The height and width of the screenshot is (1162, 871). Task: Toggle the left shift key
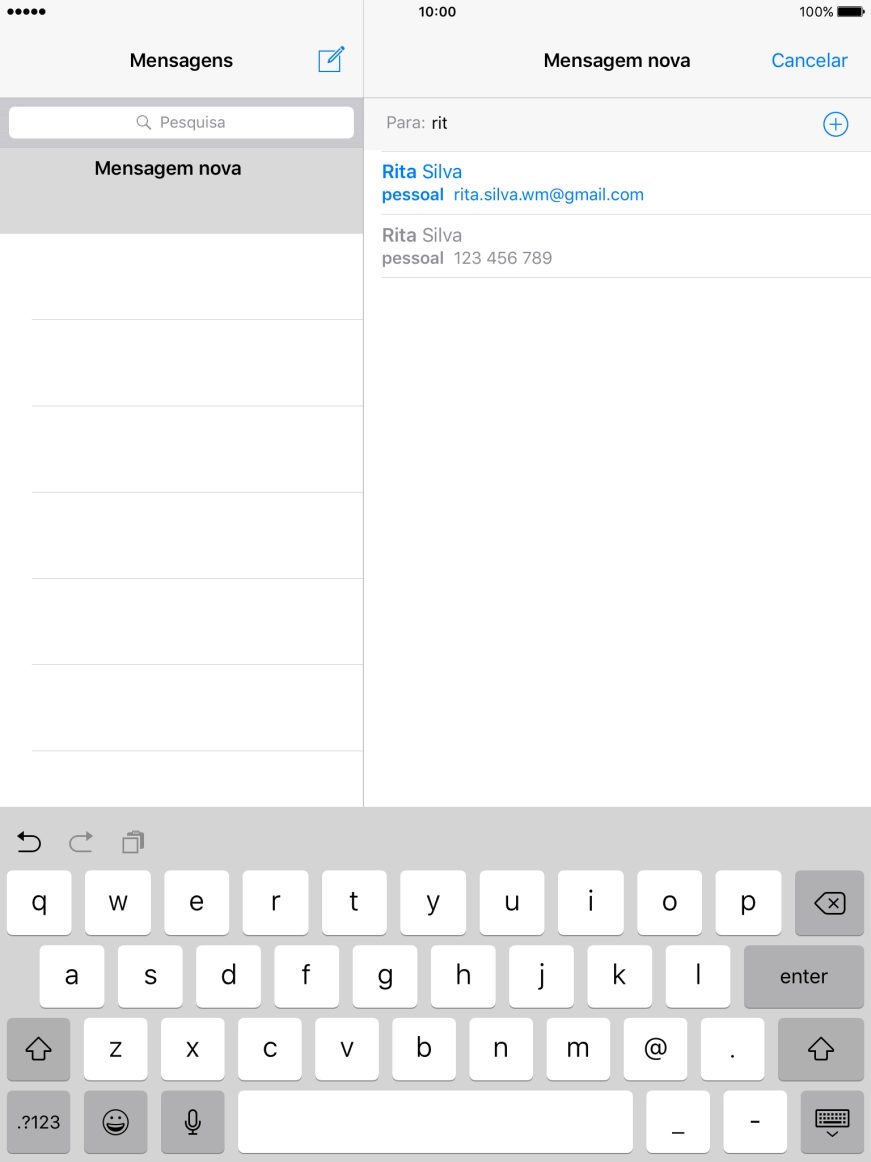point(38,1049)
